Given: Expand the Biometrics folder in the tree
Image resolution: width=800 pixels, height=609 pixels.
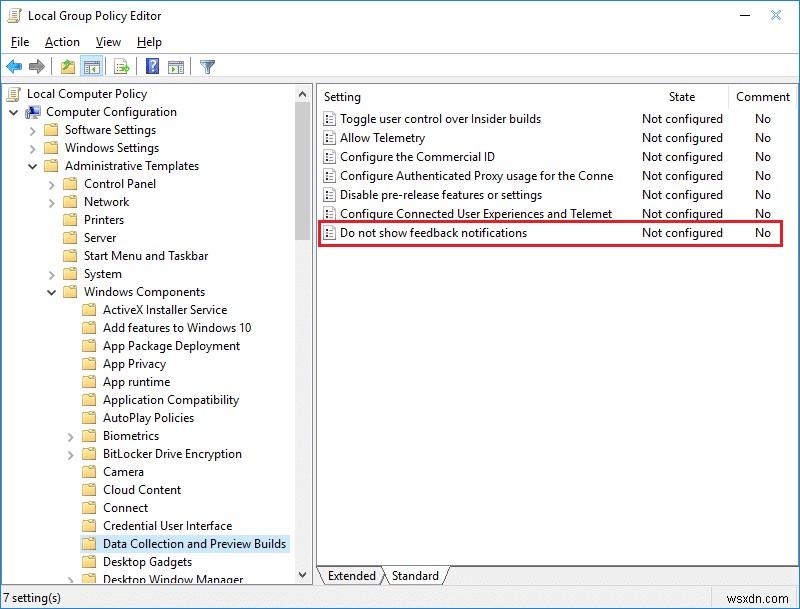Looking at the screenshot, I should (x=70, y=435).
